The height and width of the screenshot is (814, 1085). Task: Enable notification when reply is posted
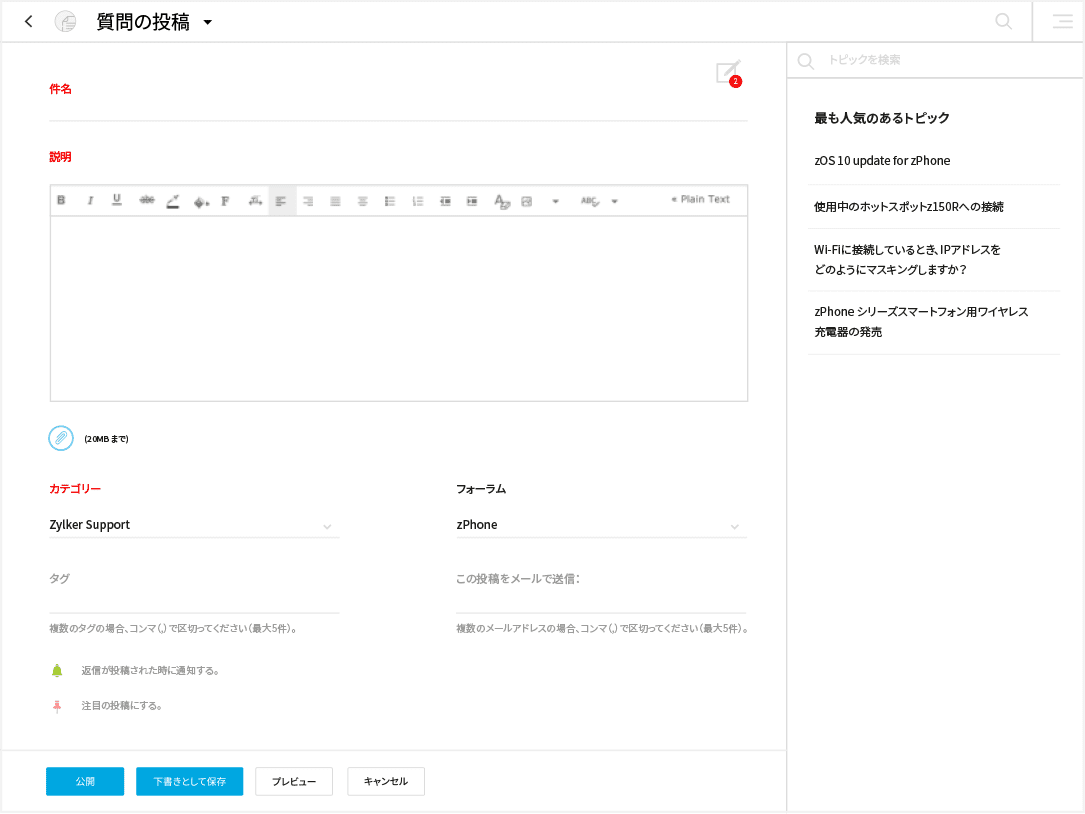[x=57, y=670]
